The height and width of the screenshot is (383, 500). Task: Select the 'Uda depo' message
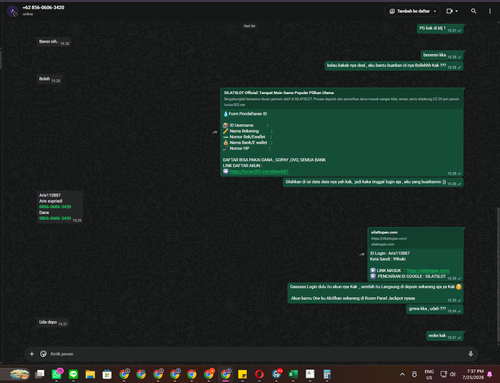pos(53,322)
